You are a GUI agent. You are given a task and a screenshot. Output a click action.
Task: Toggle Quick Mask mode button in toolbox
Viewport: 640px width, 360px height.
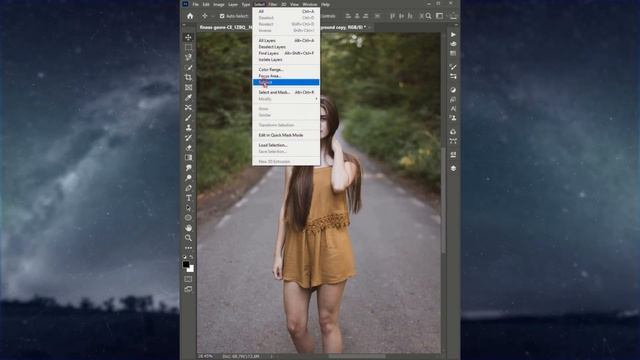188,279
